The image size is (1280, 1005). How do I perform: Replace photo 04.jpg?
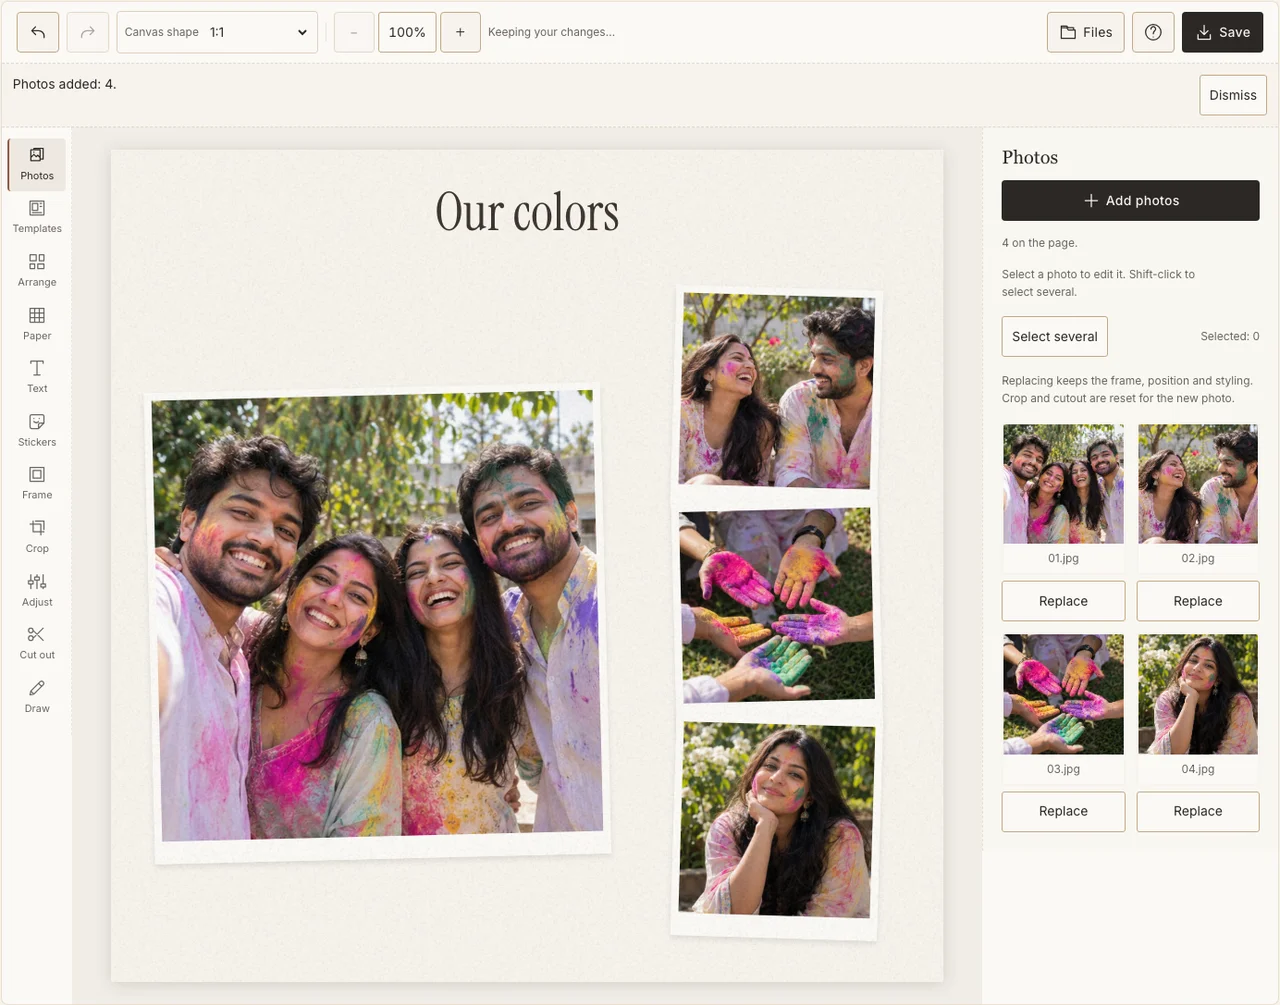pyautogui.click(x=1198, y=811)
